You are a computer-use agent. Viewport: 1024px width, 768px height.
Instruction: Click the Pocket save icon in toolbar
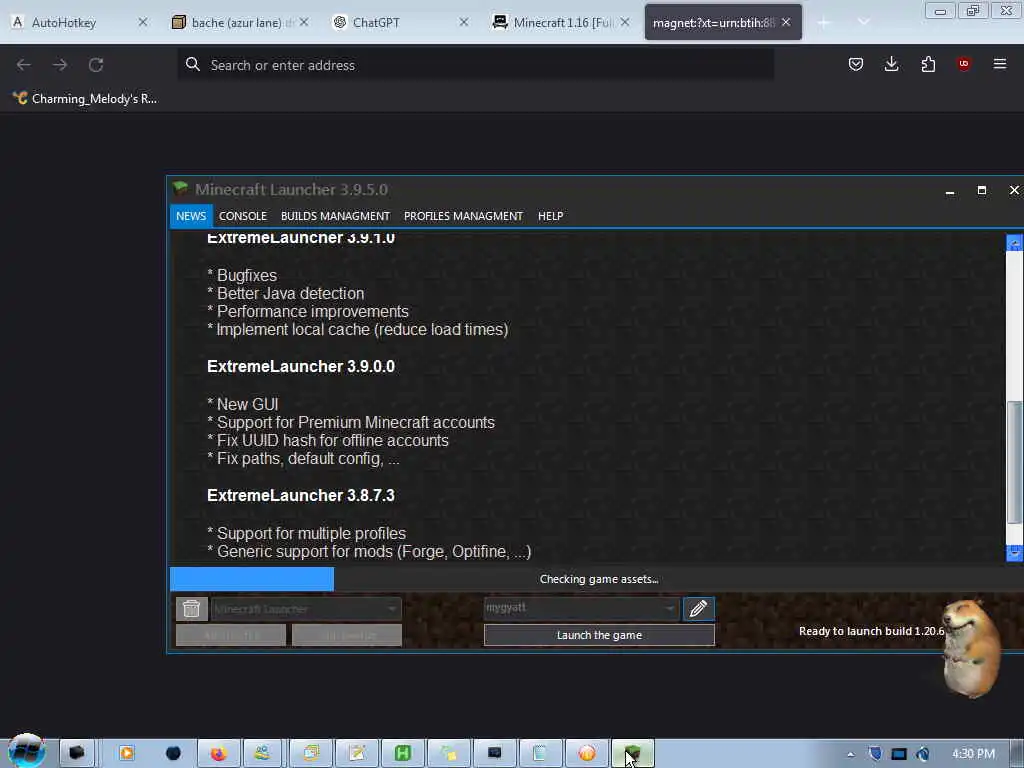(856, 64)
